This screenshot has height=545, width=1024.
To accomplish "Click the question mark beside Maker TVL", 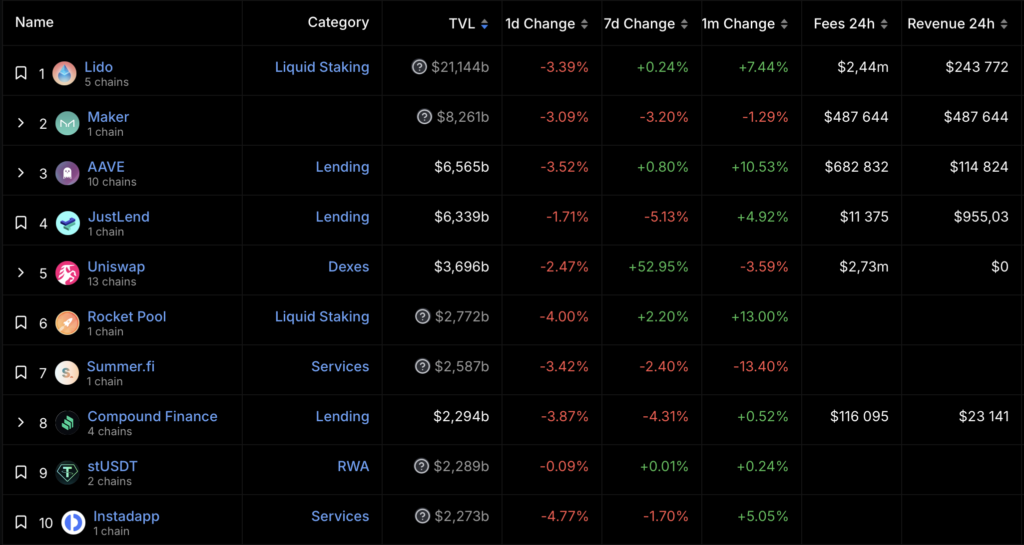I will 425,117.
